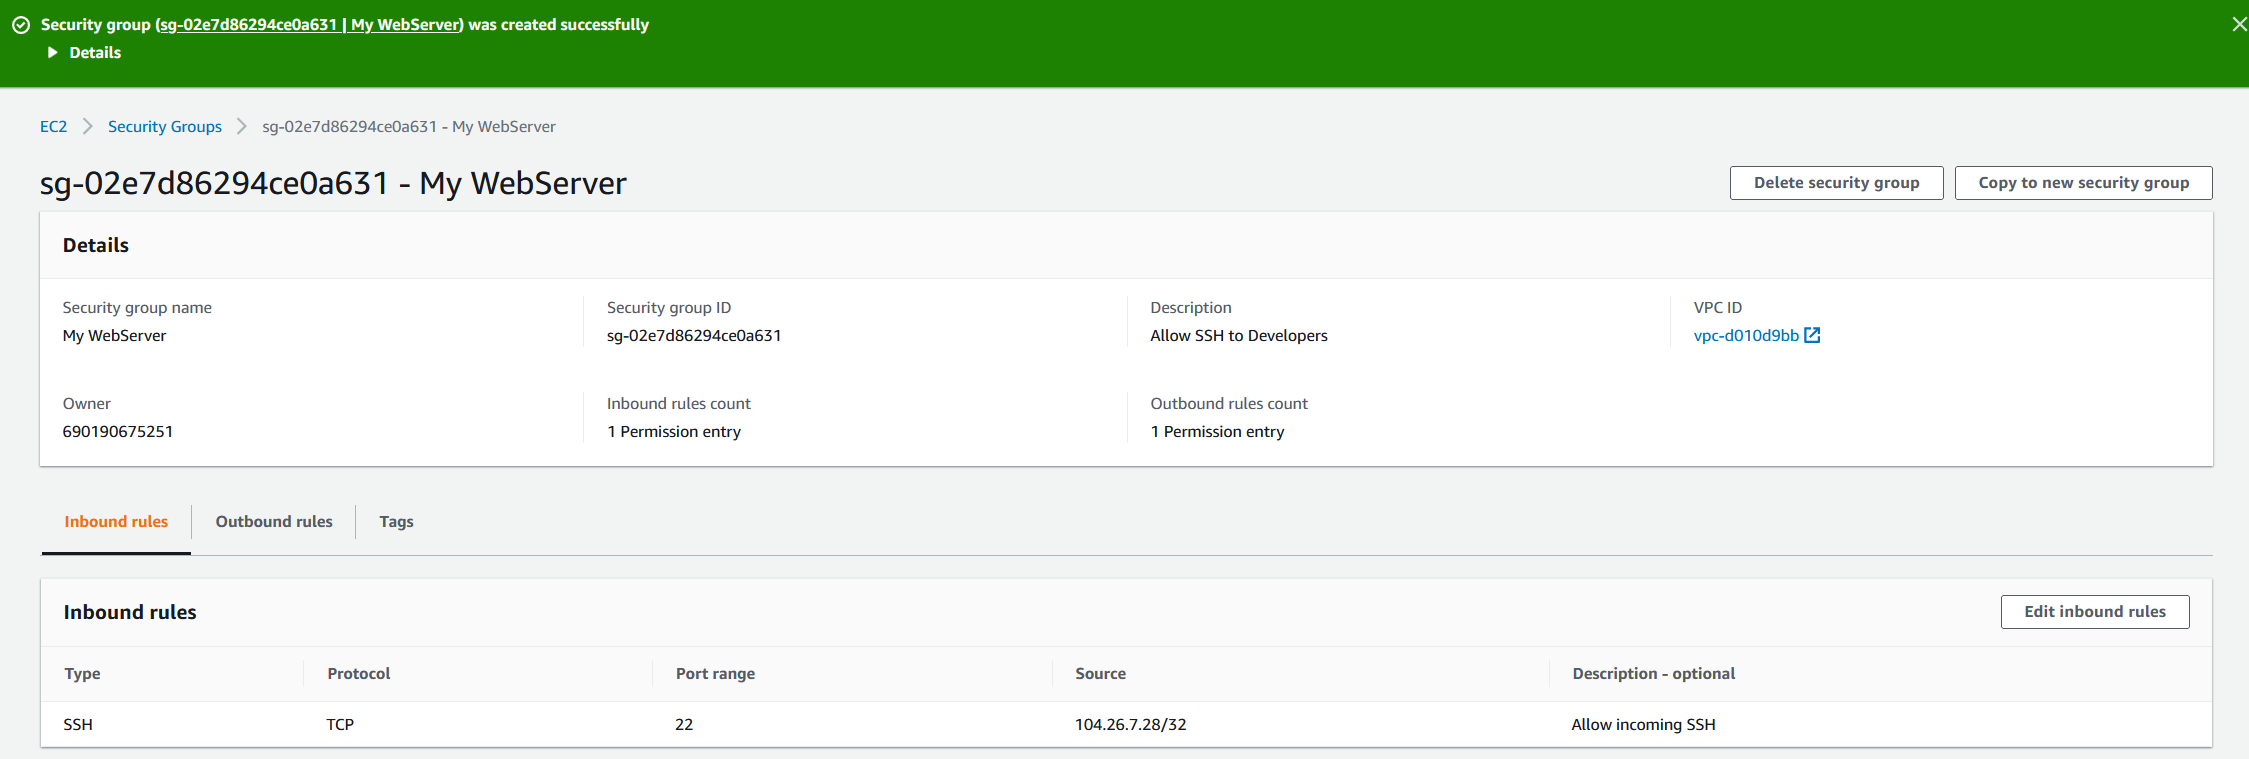Click Copy to new security group
Image resolution: width=2249 pixels, height=759 pixels.
(2083, 183)
